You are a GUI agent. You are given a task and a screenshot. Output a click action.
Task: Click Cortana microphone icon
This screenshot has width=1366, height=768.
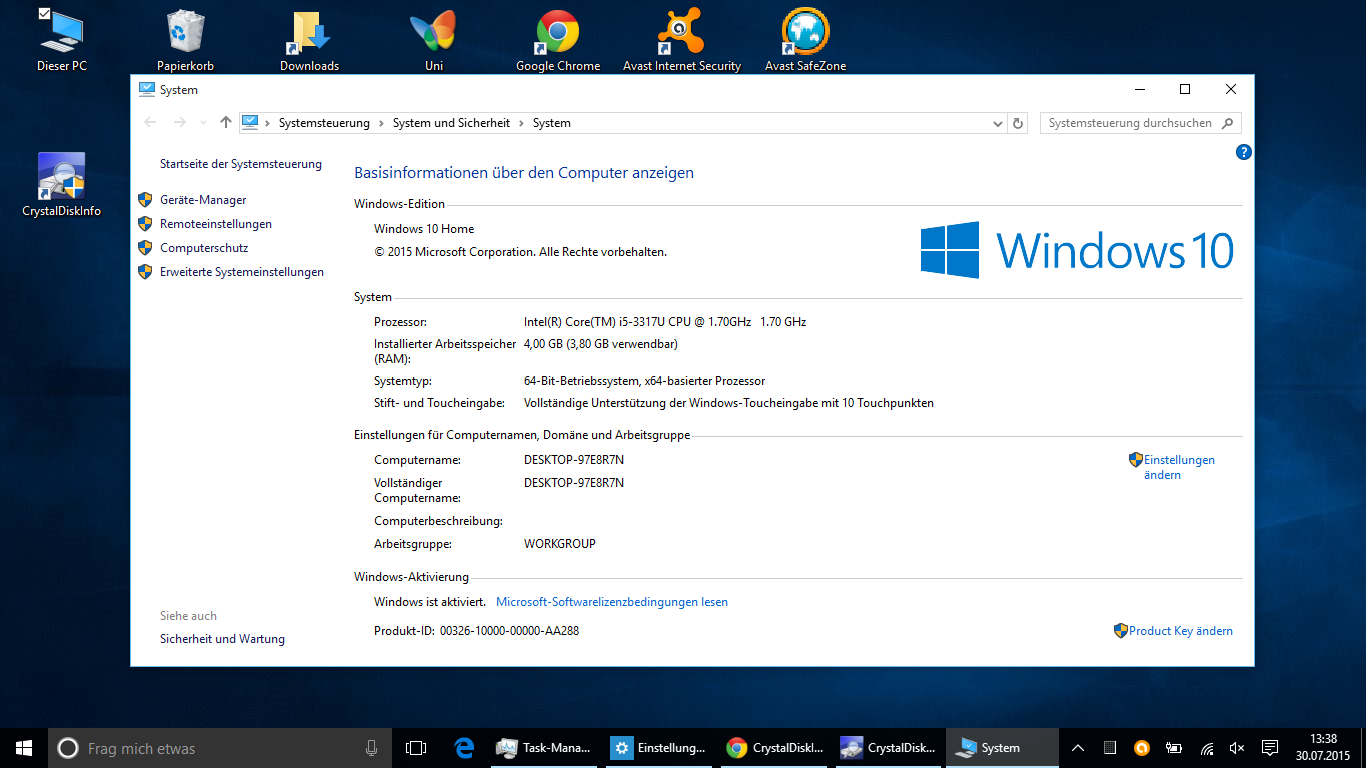coord(371,748)
